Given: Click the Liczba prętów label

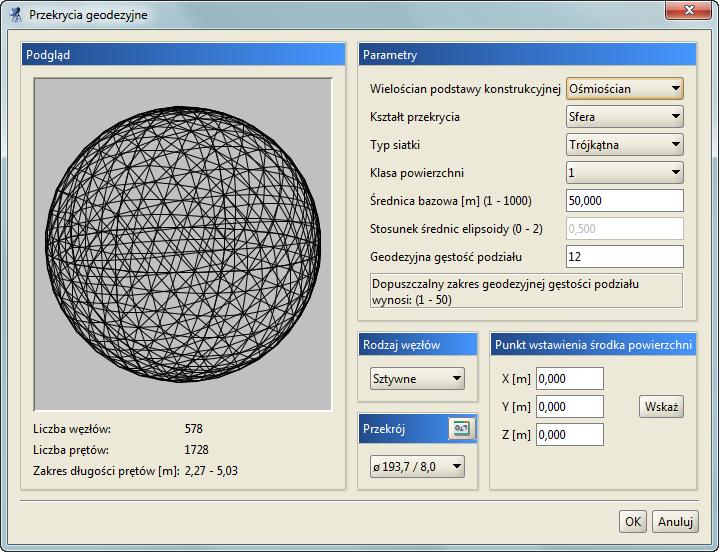Looking at the screenshot, I should (x=71, y=450).
